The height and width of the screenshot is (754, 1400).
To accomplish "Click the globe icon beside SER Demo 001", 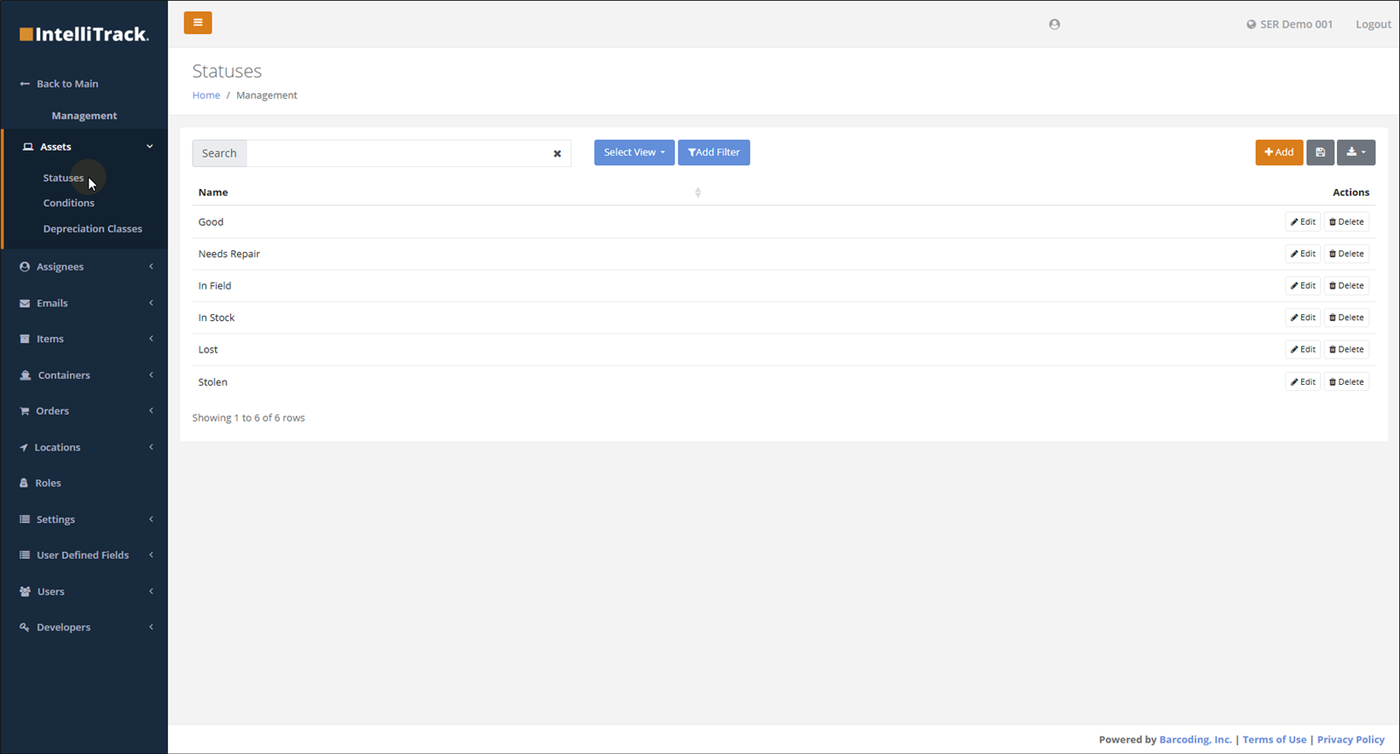I will (x=1251, y=24).
